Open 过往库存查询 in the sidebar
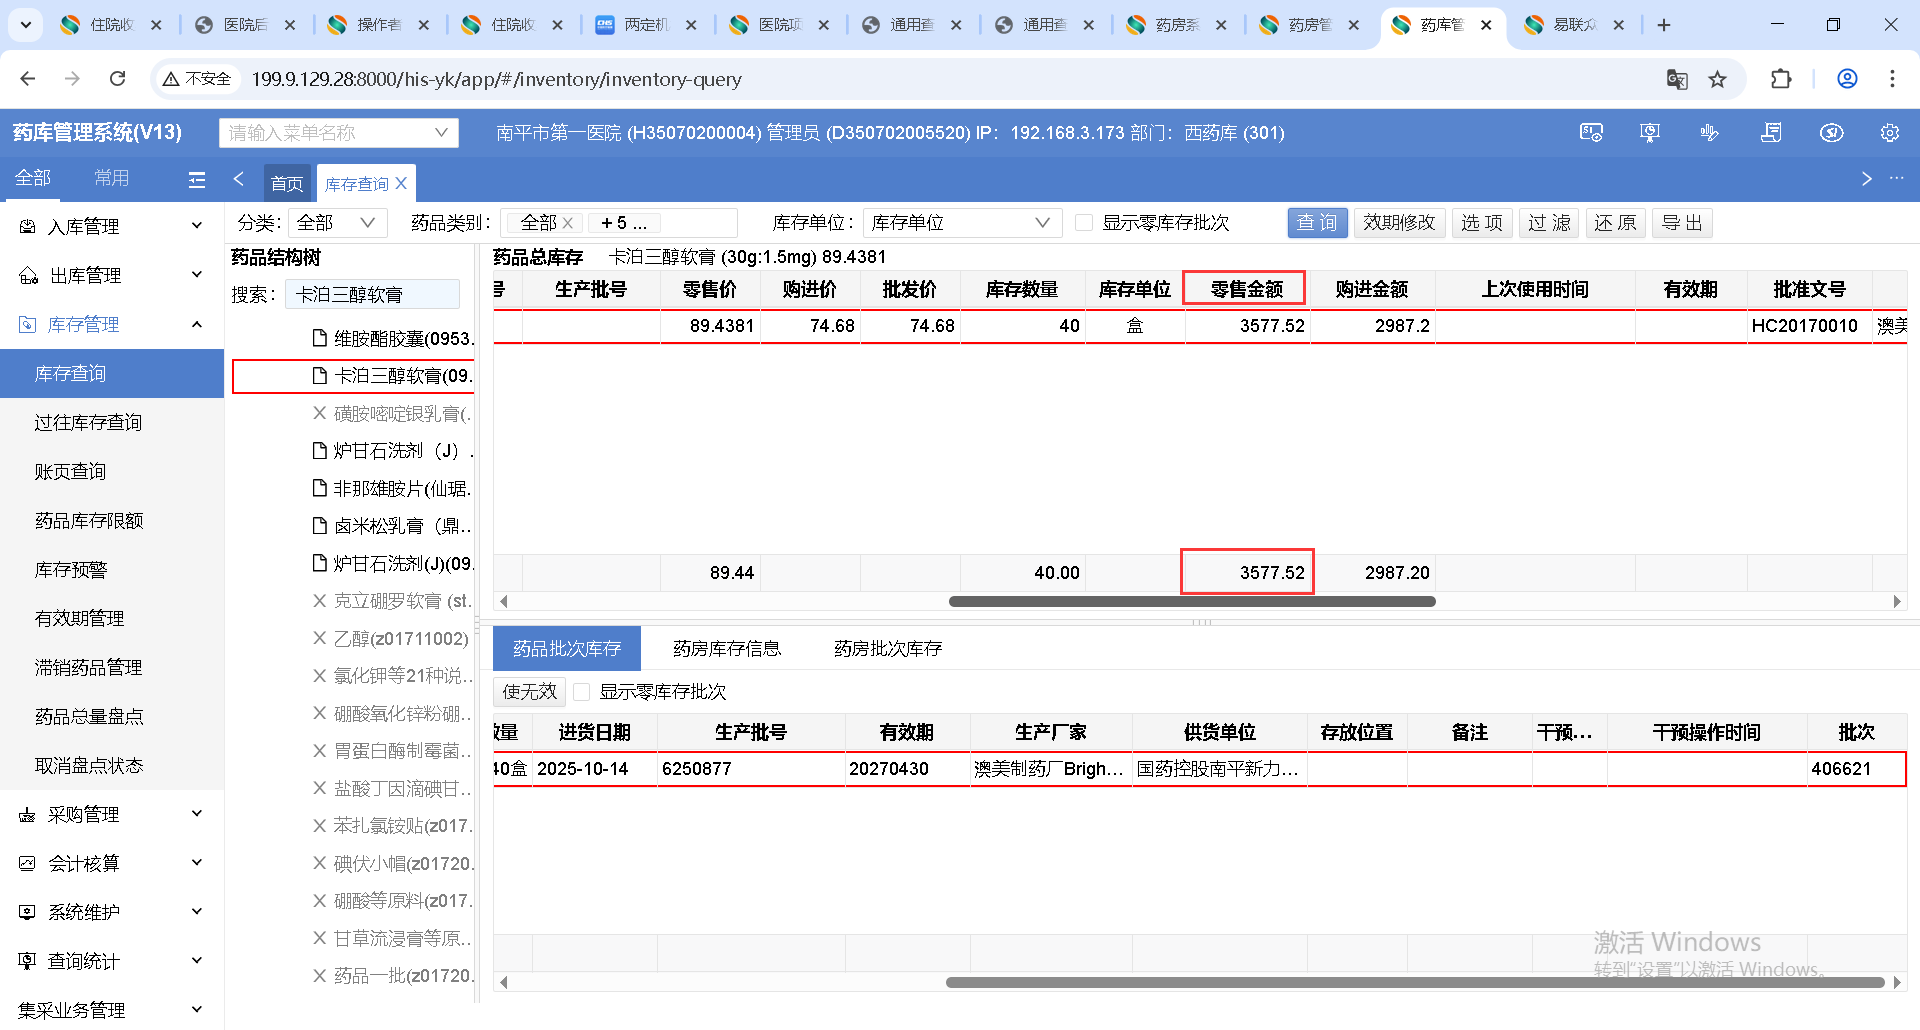This screenshot has height=1030, width=1920. tap(88, 423)
